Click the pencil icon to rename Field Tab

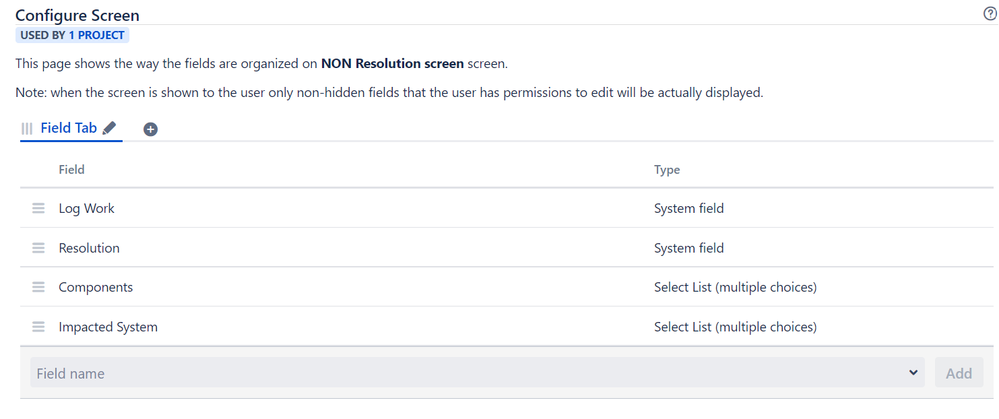pos(110,128)
